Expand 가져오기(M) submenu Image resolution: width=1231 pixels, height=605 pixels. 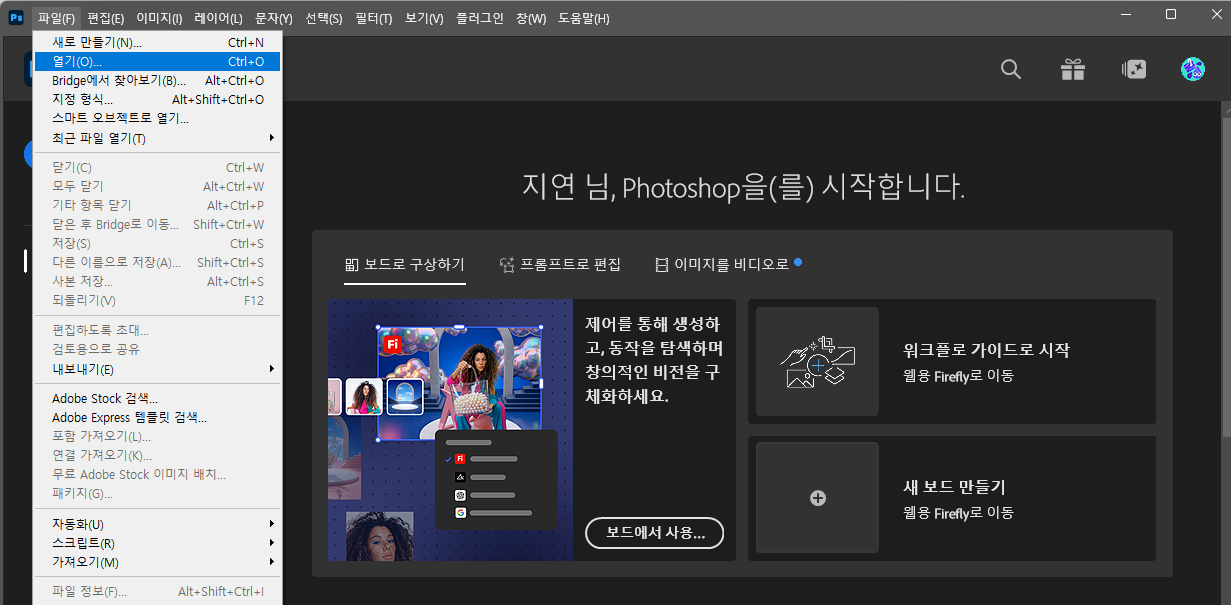click(x=157, y=562)
